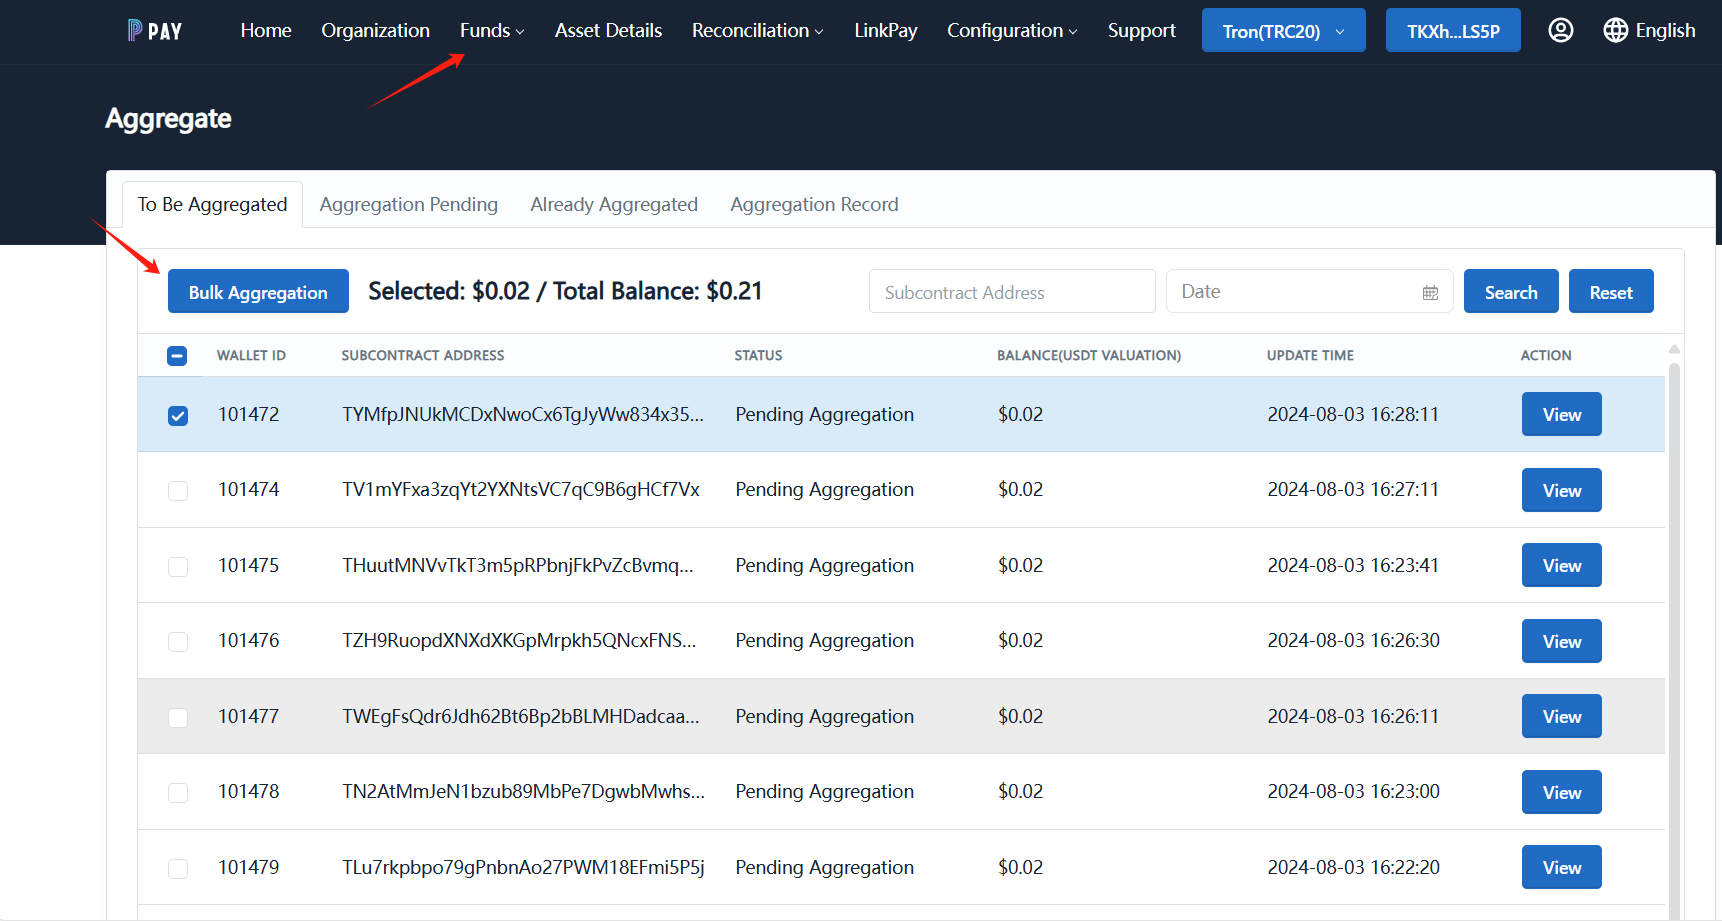The width and height of the screenshot is (1722, 921).
Task: Select the To Be Aggregated tab
Action: click(x=212, y=204)
